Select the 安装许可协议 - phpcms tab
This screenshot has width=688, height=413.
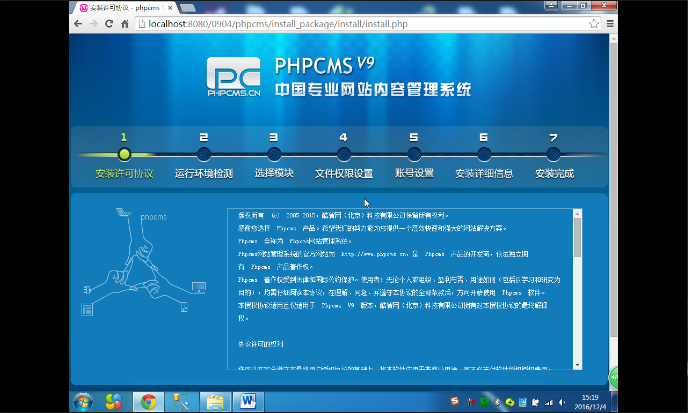[x=124, y=8]
